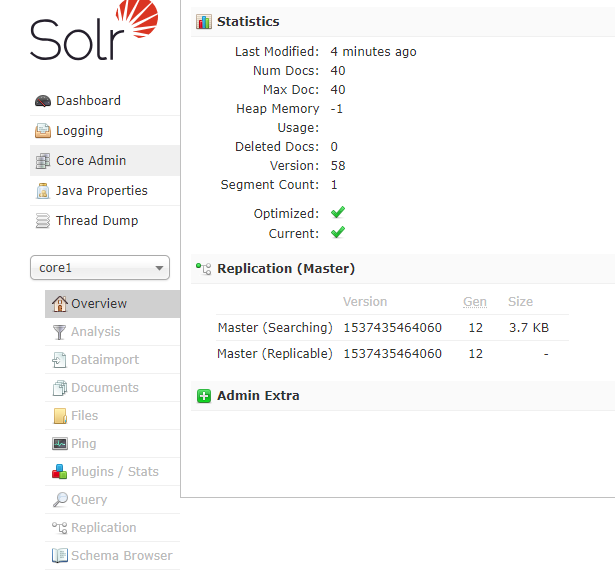This screenshot has height=578, width=615.
Task: Click the Master (Replicable) version 1537435464060
Action: (393, 354)
